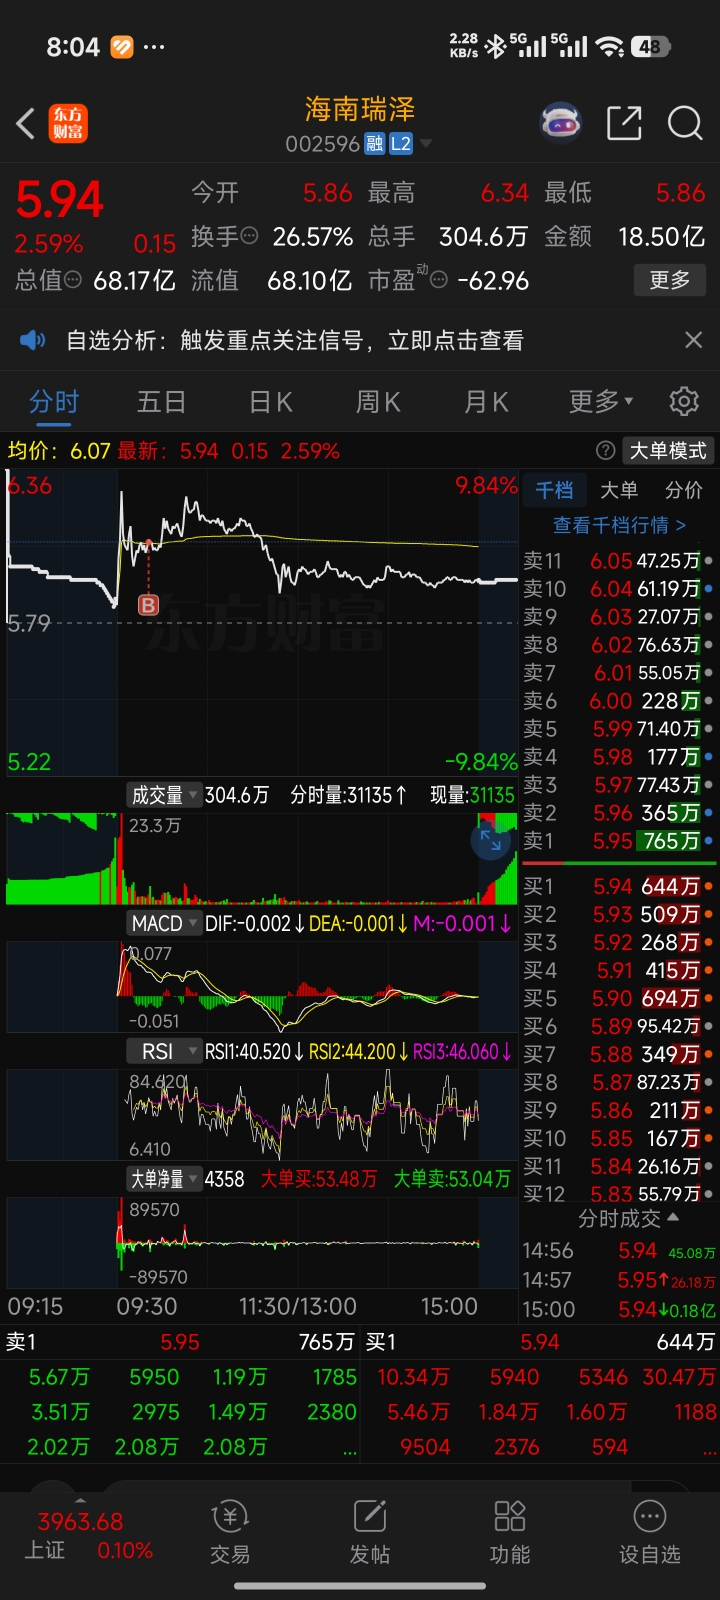Open chart settings gear icon
This screenshot has height=1600, width=720.
tap(684, 401)
